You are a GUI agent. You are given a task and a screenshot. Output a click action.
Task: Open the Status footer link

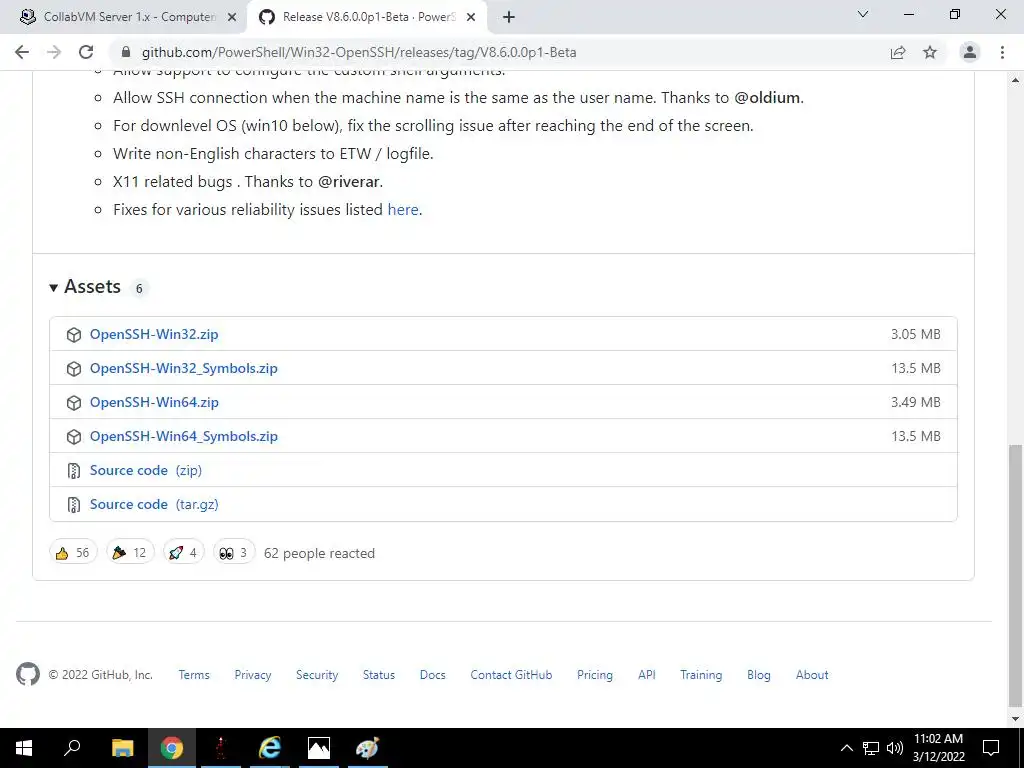pyautogui.click(x=379, y=675)
